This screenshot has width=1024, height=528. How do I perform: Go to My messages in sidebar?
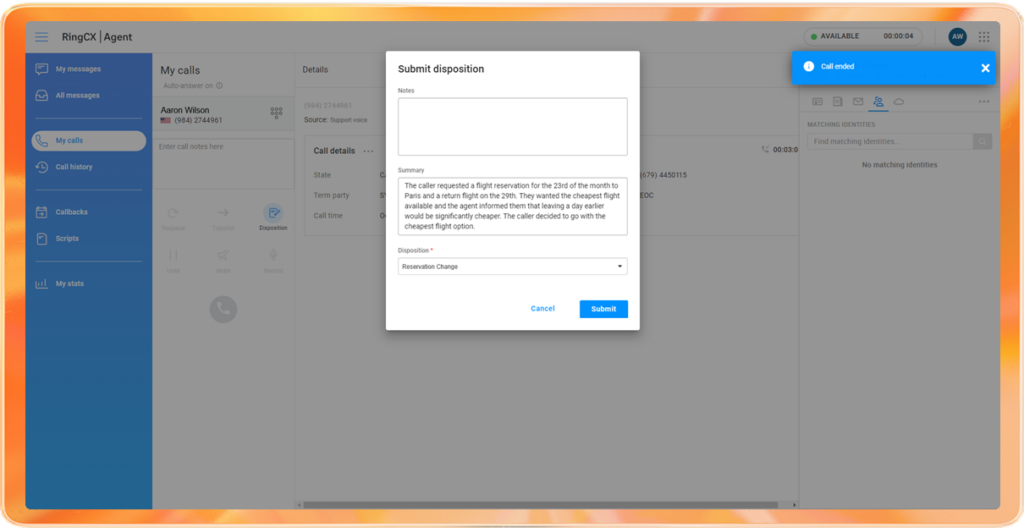tap(78, 69)
